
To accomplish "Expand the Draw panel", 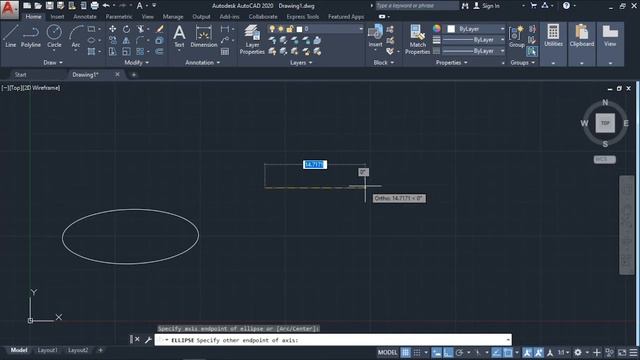I will 53,62.
